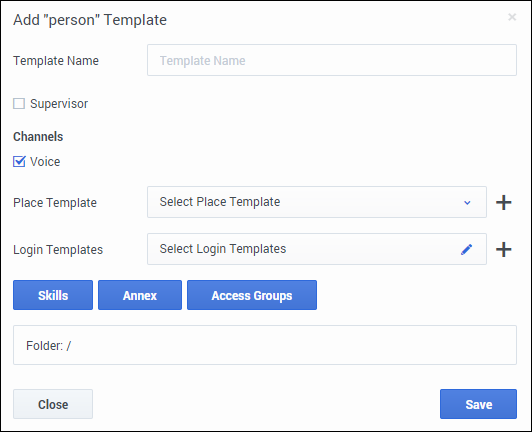Image resolution: width=532 pixels, height=432 pixels.
Task: Save the person template
Action: pos(478,404)
